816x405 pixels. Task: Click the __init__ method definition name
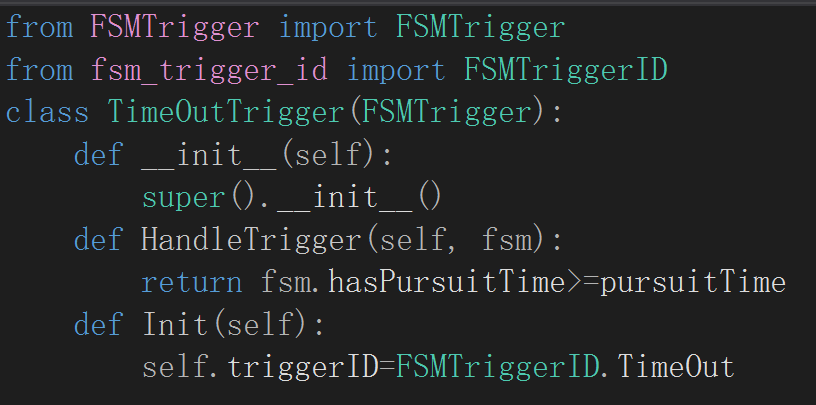(209, 155)
